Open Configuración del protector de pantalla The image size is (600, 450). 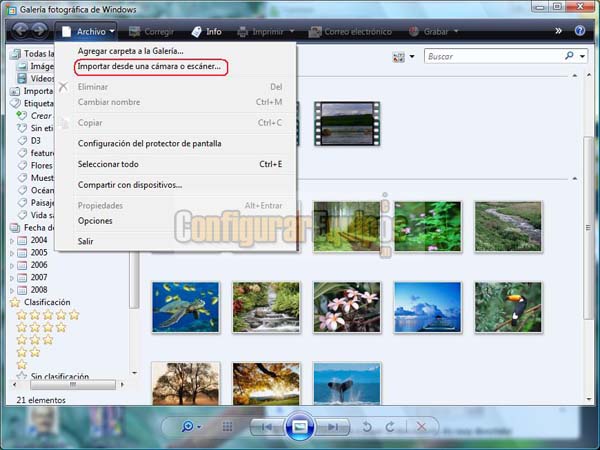tap(150, 143)
